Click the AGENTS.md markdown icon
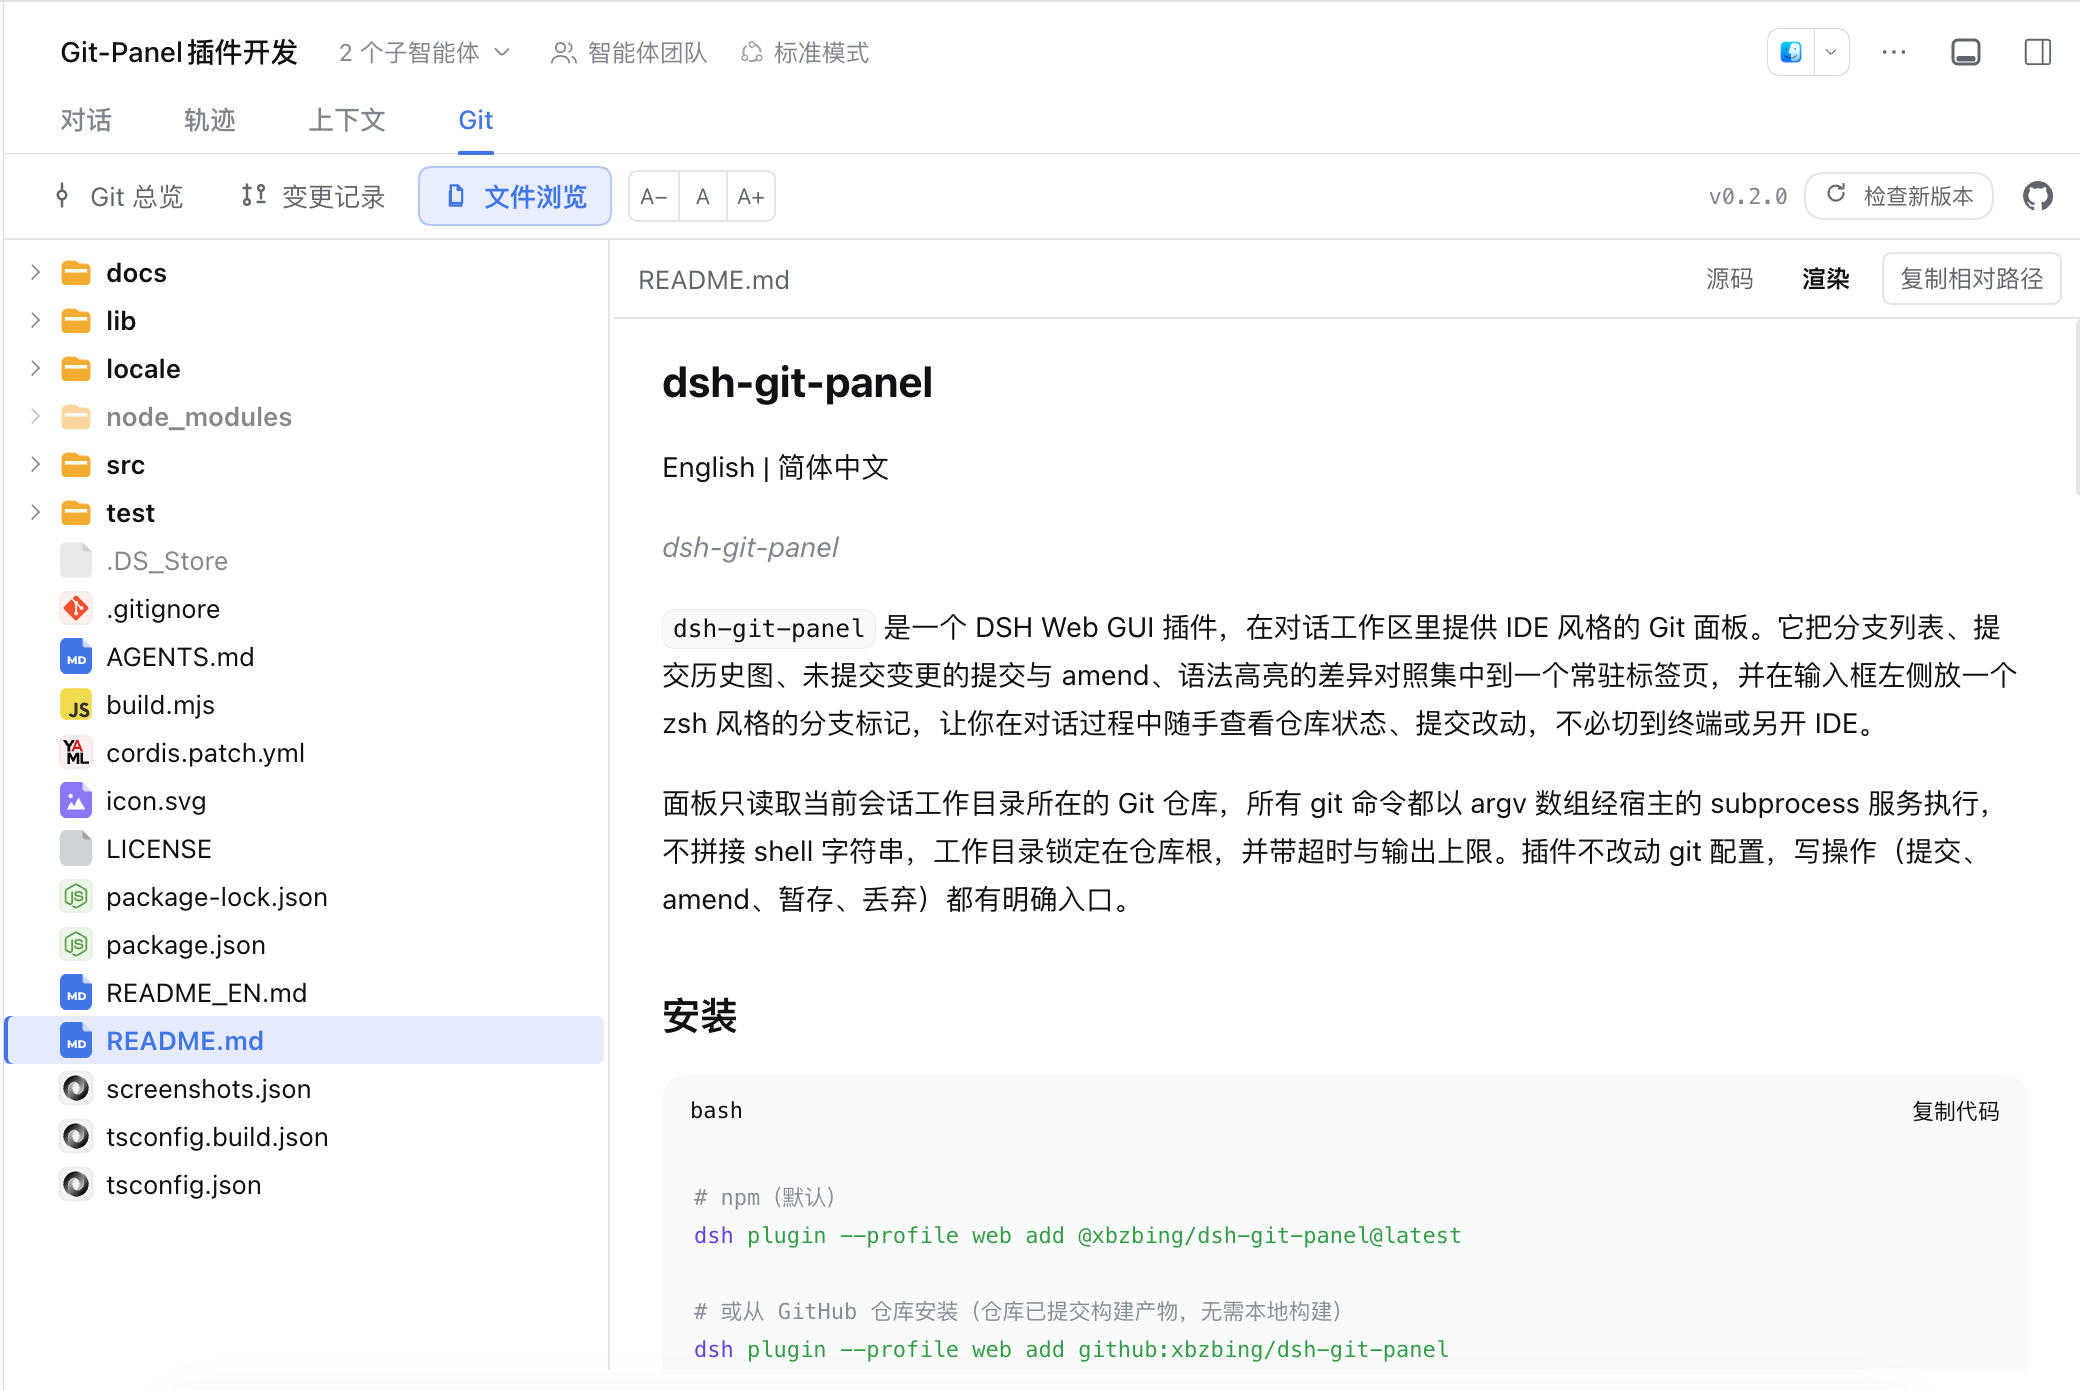 click(x=76, y=656)
